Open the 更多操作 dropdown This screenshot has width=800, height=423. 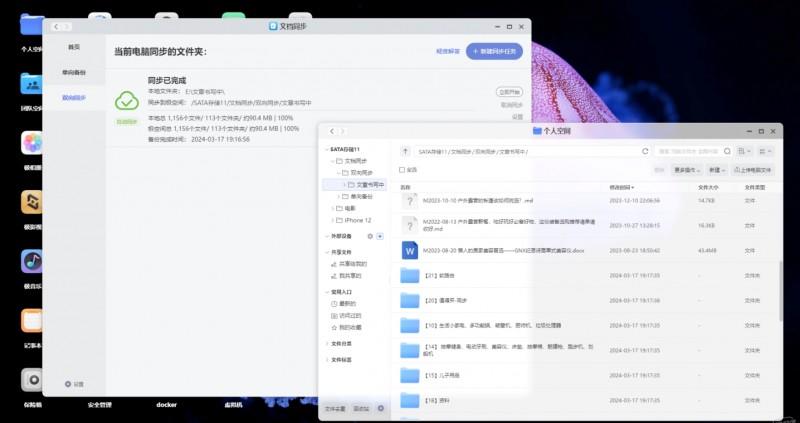pyautogui.click(x=686, y=170)
